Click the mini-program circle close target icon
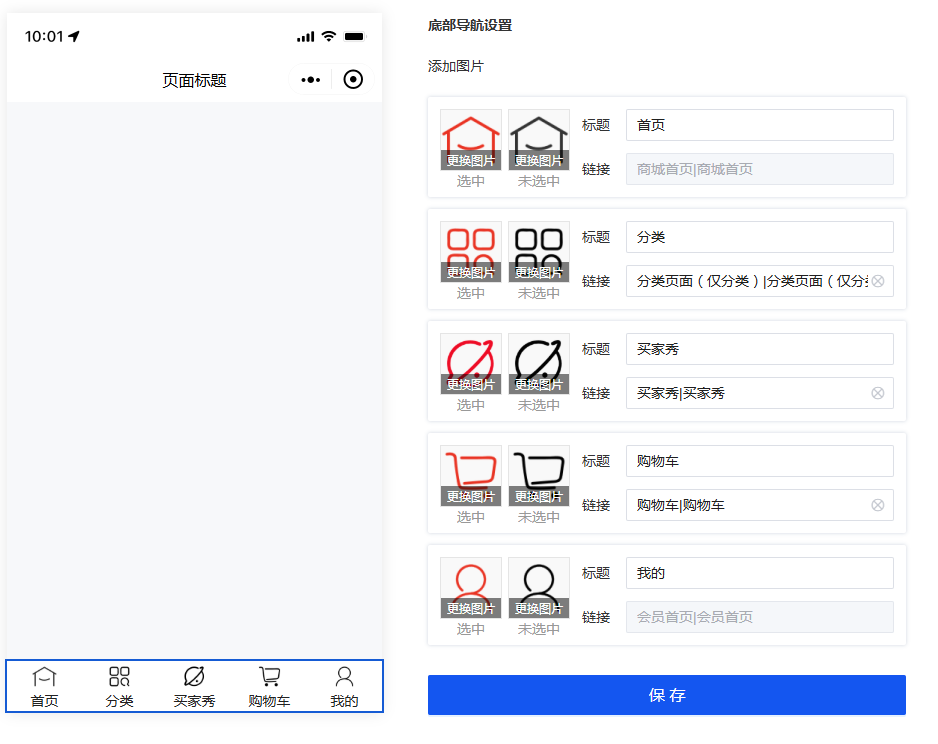Viewport: 938px width, 744px height. click(353, 80)
